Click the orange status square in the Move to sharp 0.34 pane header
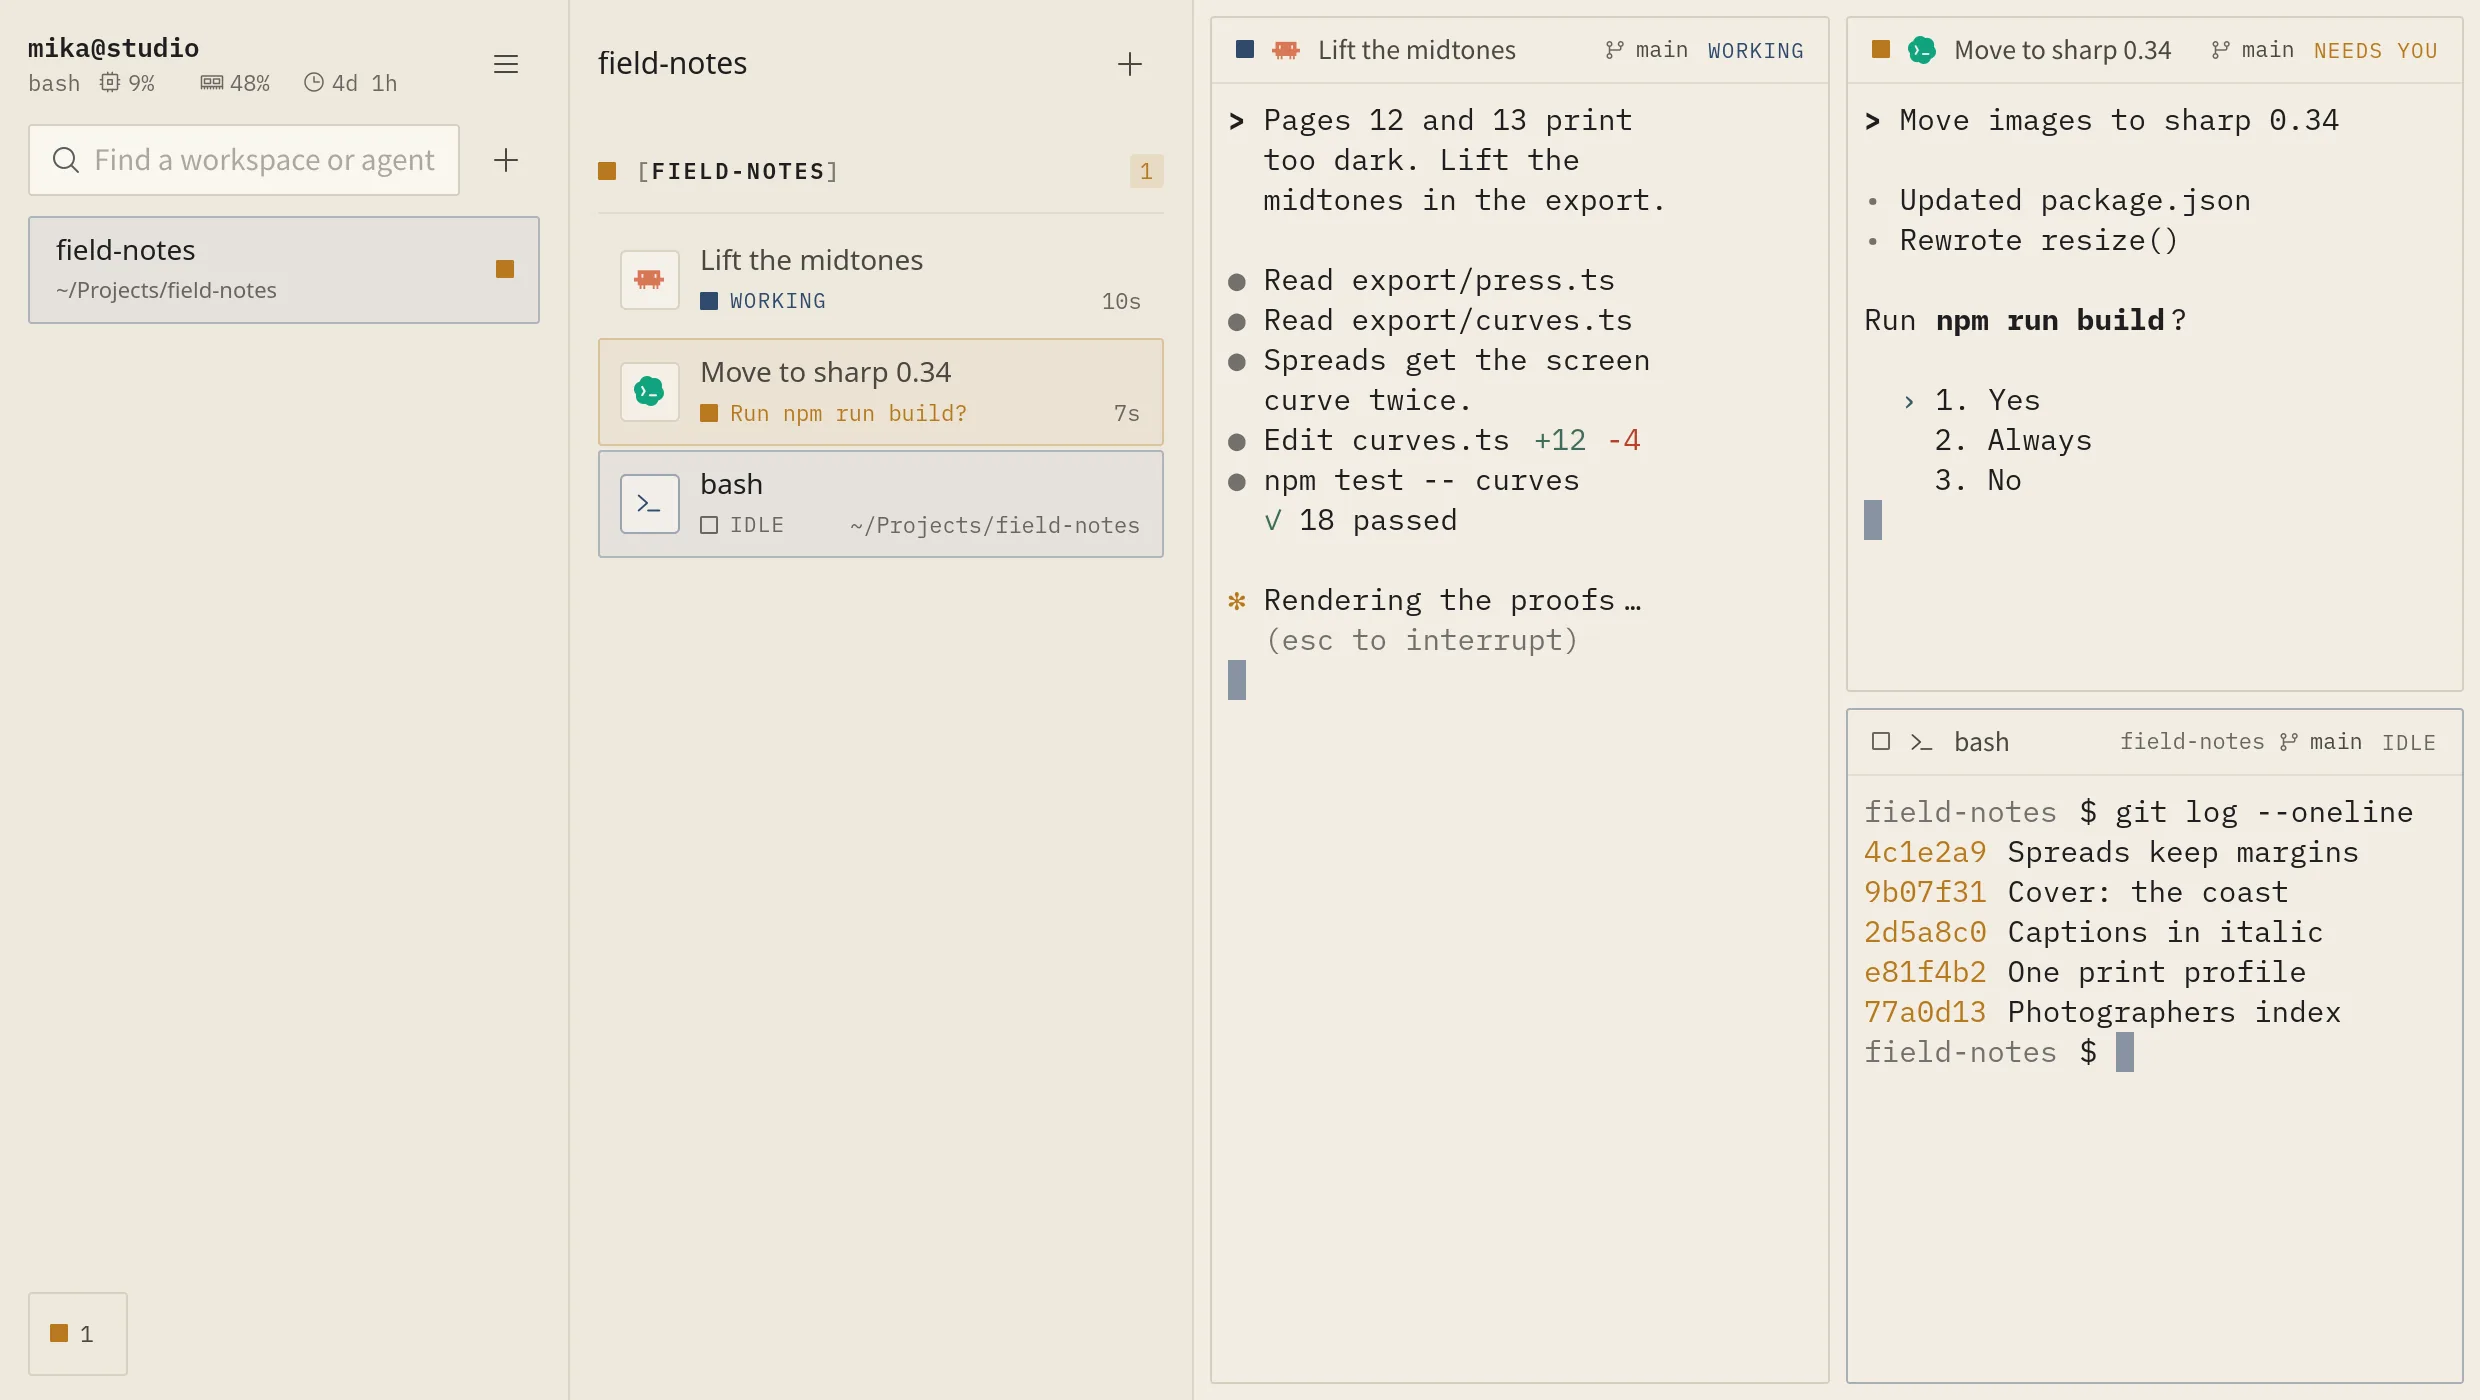This screenshot has width=2480, height=1400. (x=1881, y=49)
